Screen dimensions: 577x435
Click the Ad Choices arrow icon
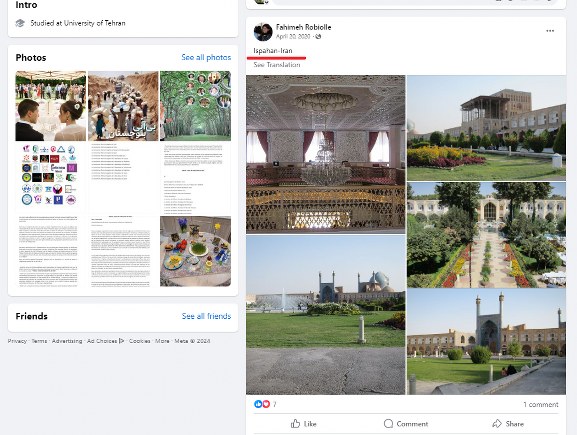tap(121, 341)
